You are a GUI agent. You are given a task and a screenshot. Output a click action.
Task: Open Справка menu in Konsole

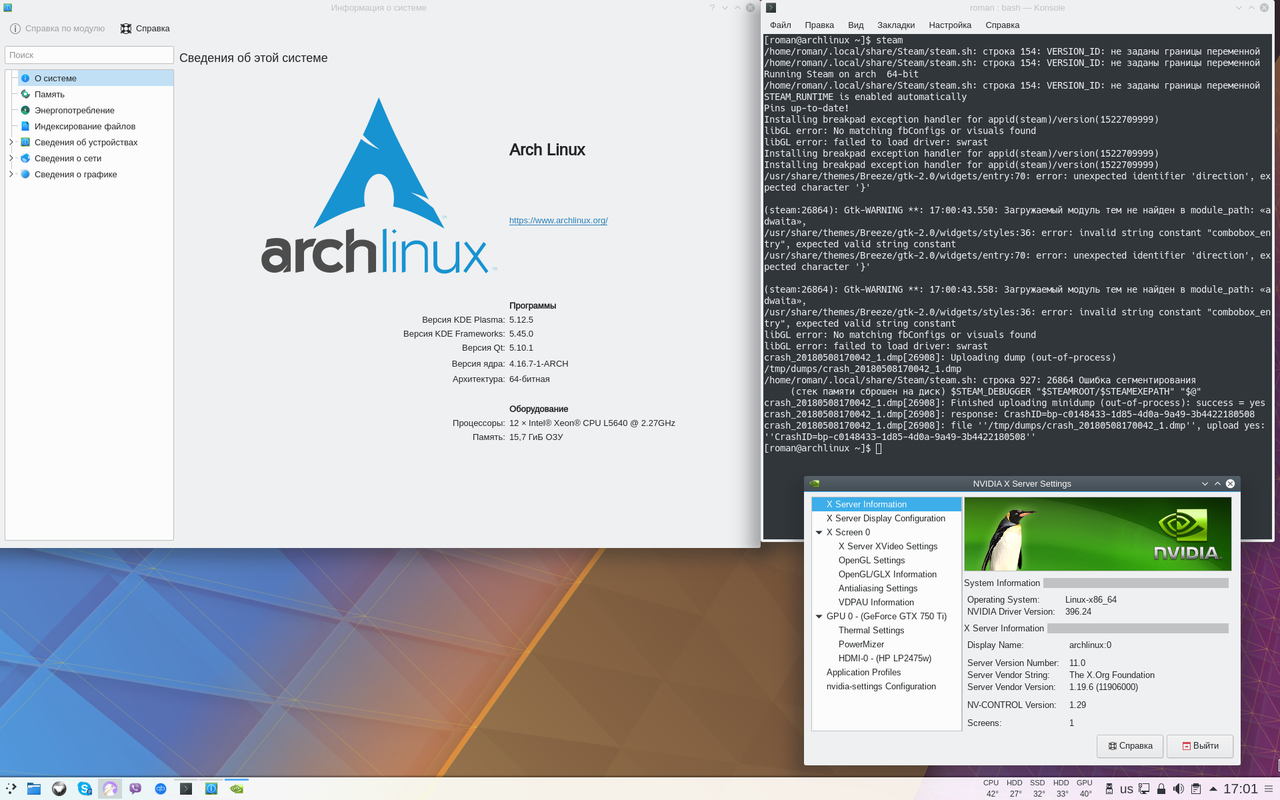[x=1003, y=25]
